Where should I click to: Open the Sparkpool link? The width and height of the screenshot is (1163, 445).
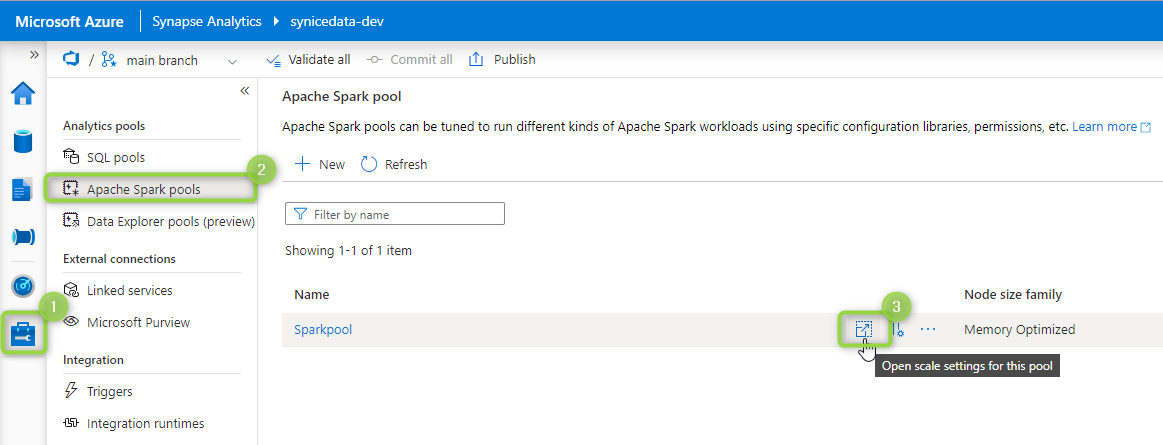(323, 329)
